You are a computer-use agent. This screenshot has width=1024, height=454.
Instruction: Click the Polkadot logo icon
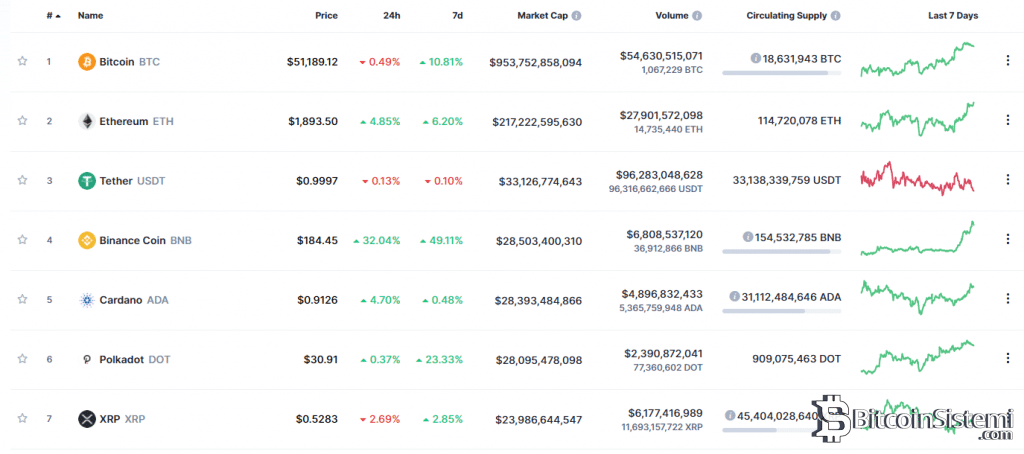pyautogui.click(x=87, y=359)
